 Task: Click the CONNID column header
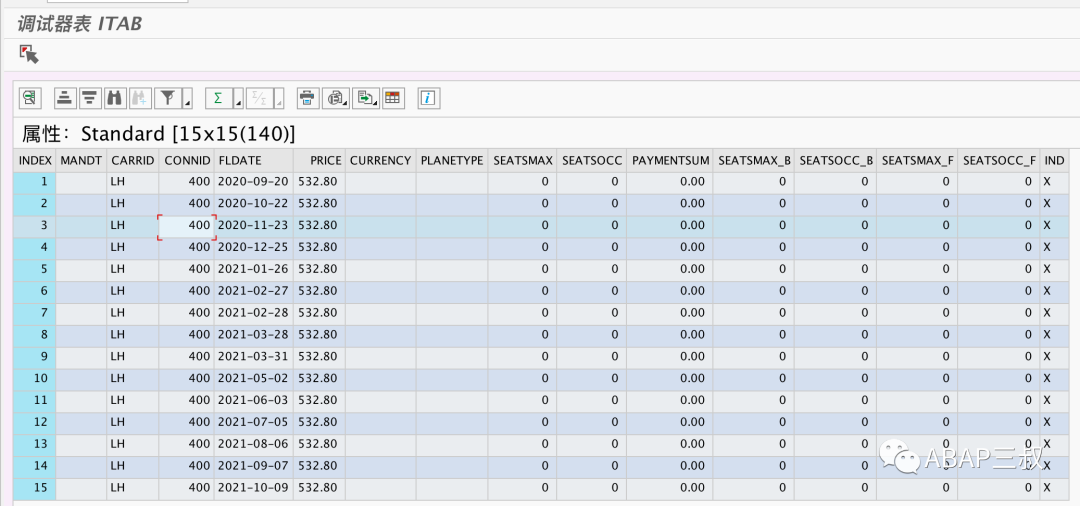coord(187,160)
